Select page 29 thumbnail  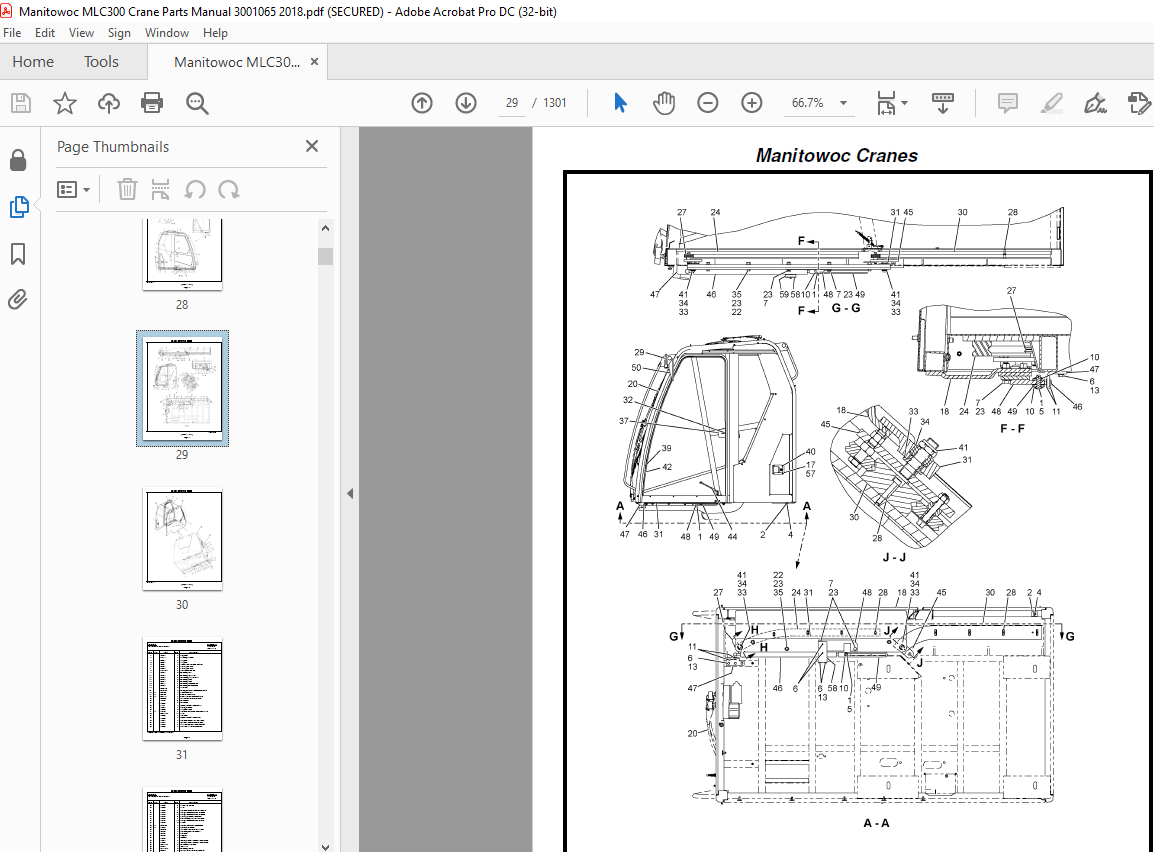click(x=183, y=388)
